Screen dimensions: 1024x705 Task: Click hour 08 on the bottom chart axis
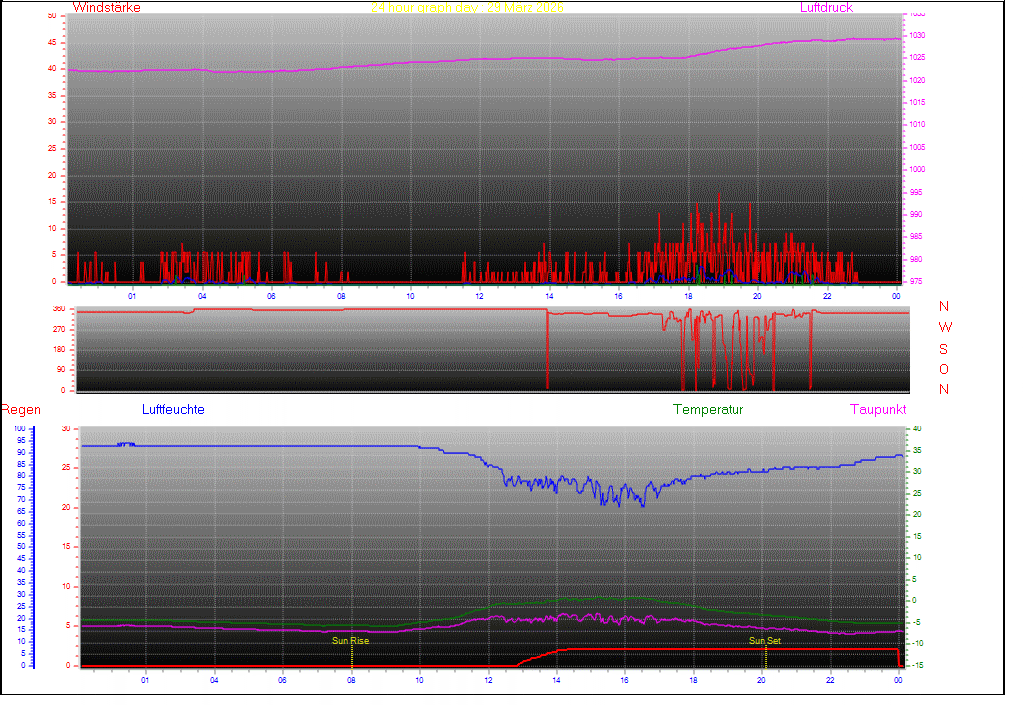(351, 680)
